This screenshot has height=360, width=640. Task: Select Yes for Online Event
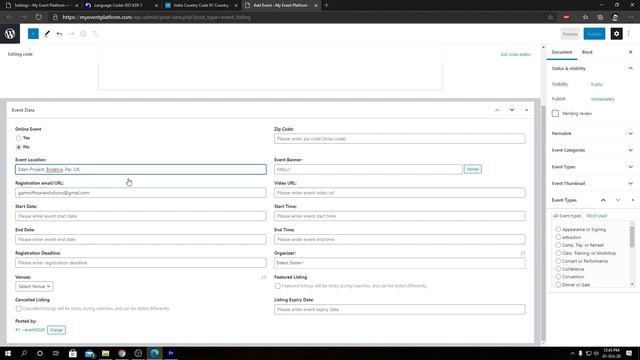18,138
